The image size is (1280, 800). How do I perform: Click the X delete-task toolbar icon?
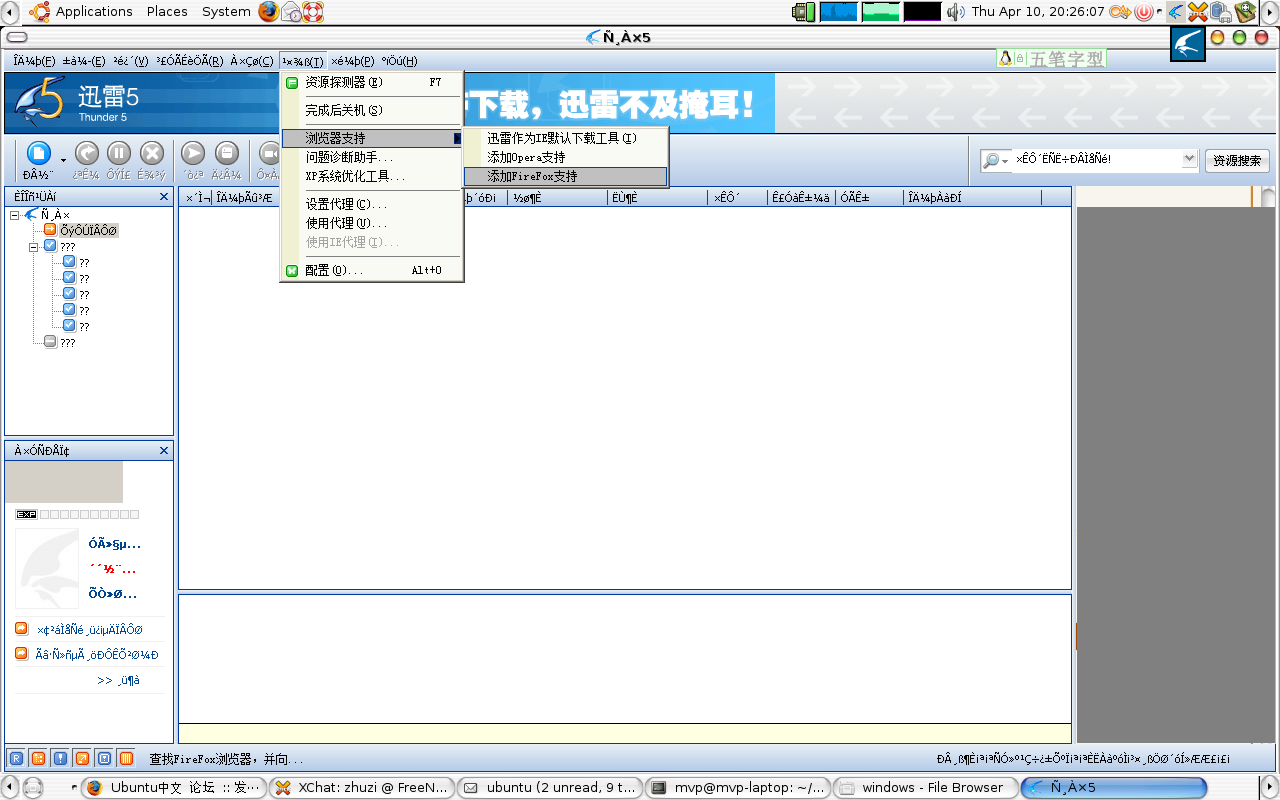click(152, 153)
